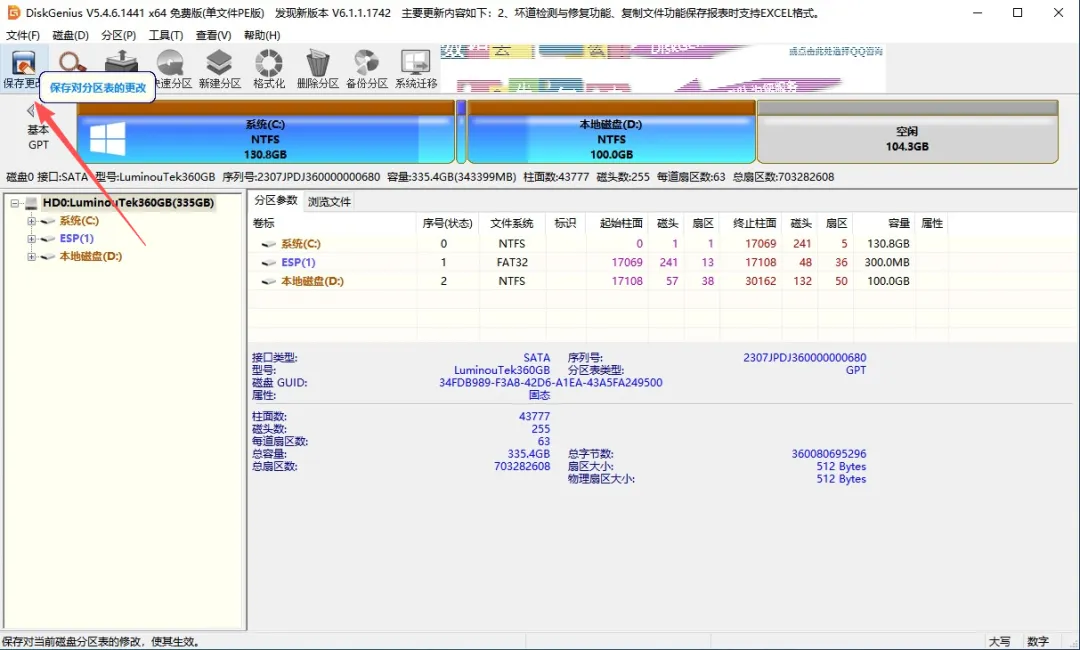Screen dimensions: 1080x650
Task: Open the 分区(P) menu
Action: click(x=118, y=35)
